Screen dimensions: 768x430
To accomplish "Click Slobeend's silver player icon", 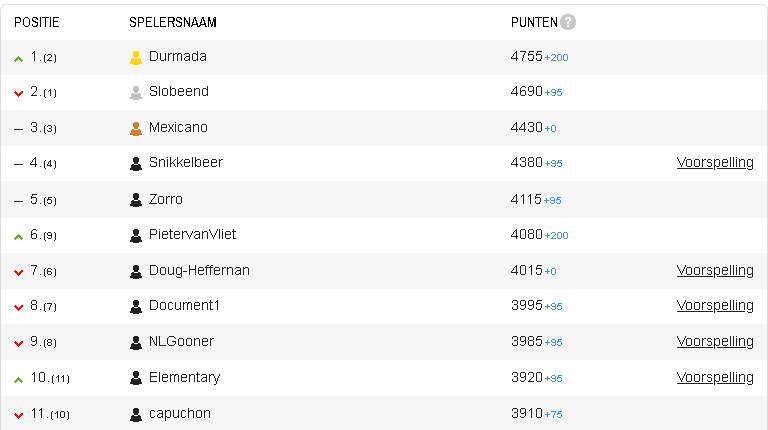I will click(x=136, y=93).
